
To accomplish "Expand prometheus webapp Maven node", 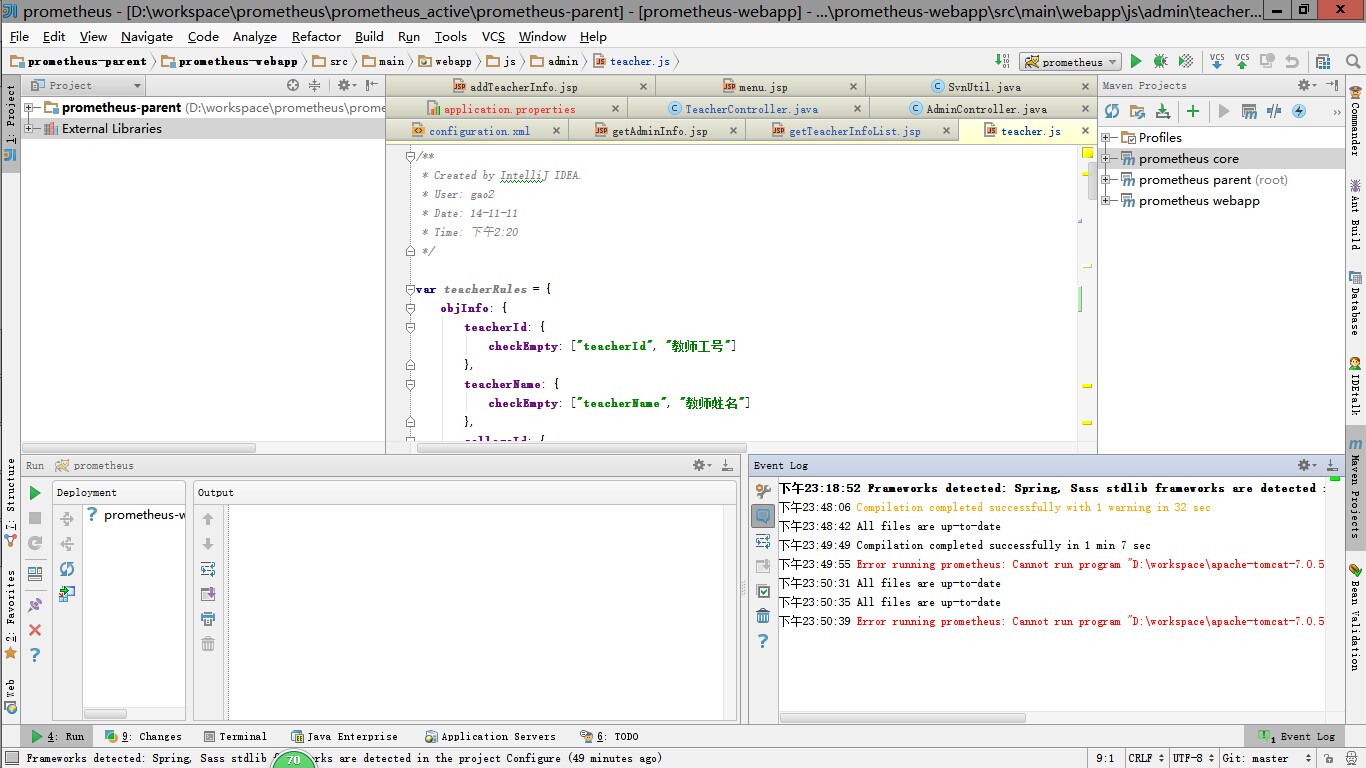I will 1107,201.
